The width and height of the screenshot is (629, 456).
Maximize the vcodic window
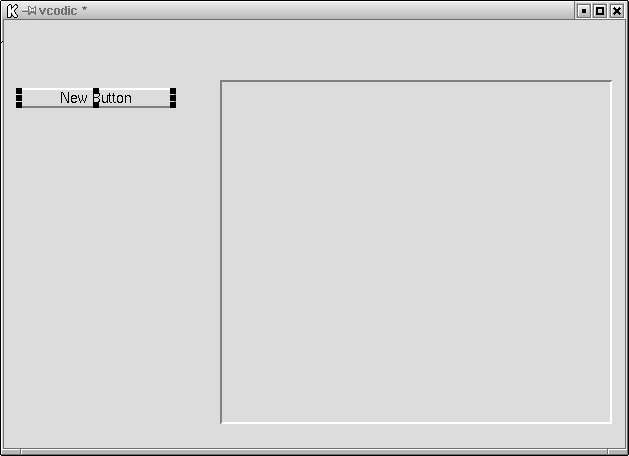point(600,11)
